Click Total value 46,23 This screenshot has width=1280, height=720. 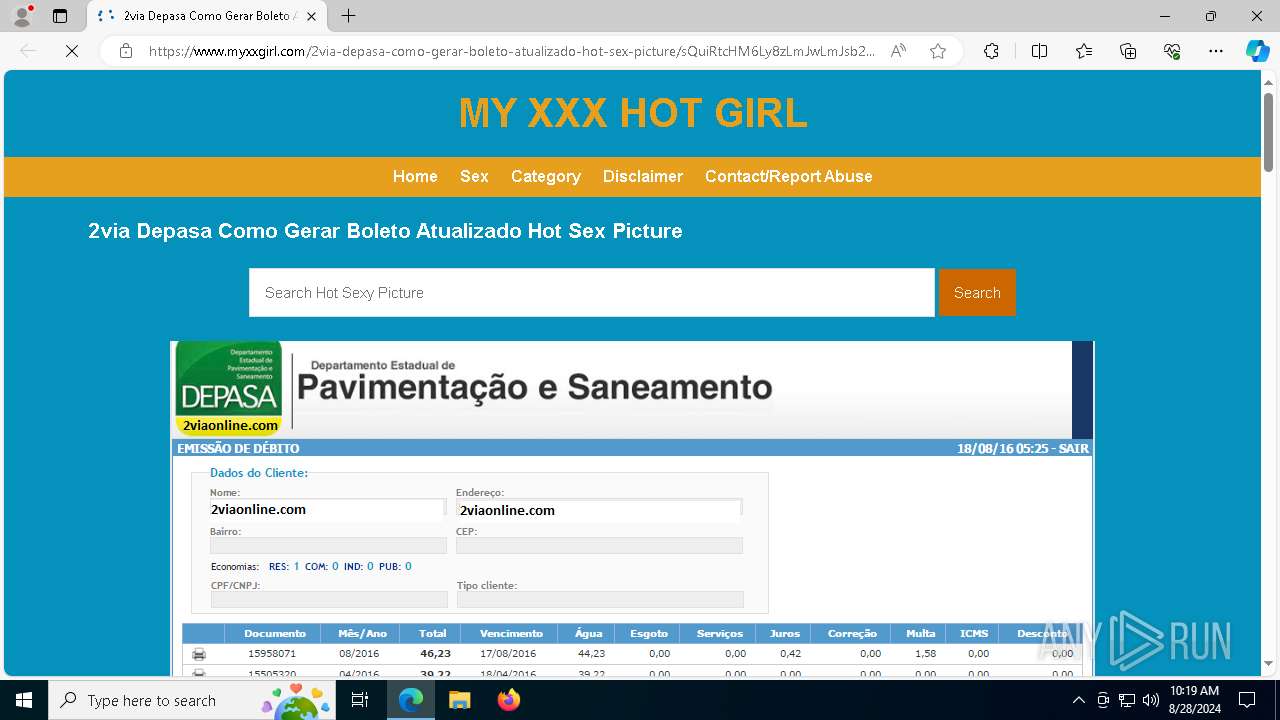435,654
